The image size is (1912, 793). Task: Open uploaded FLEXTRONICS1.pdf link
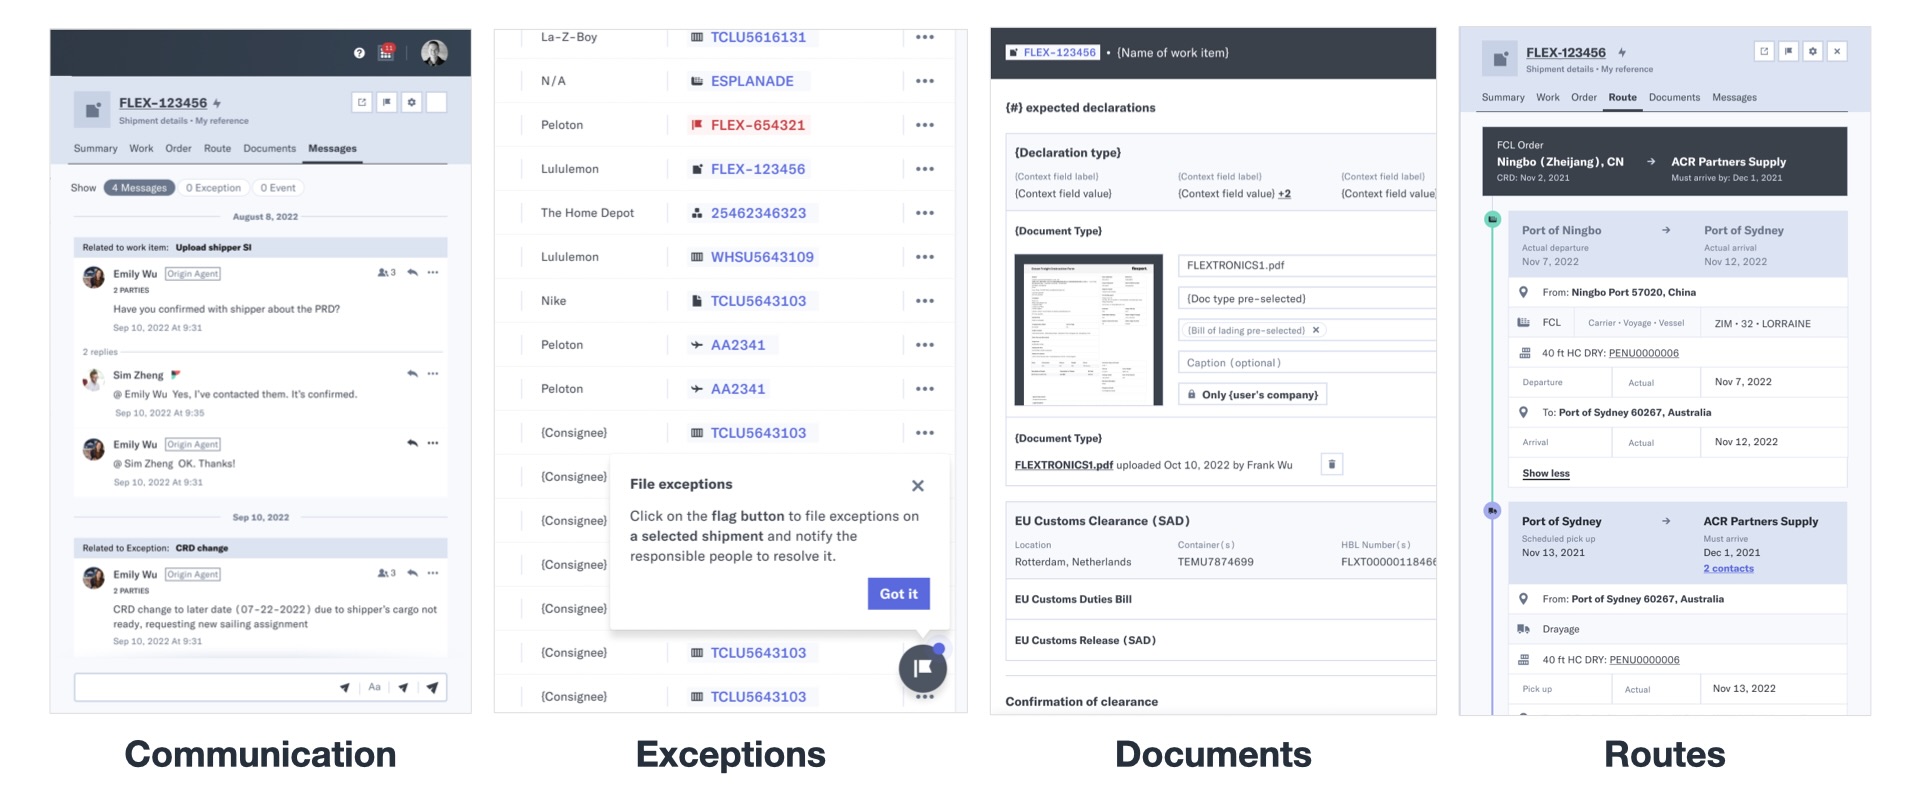(1063, 465)
